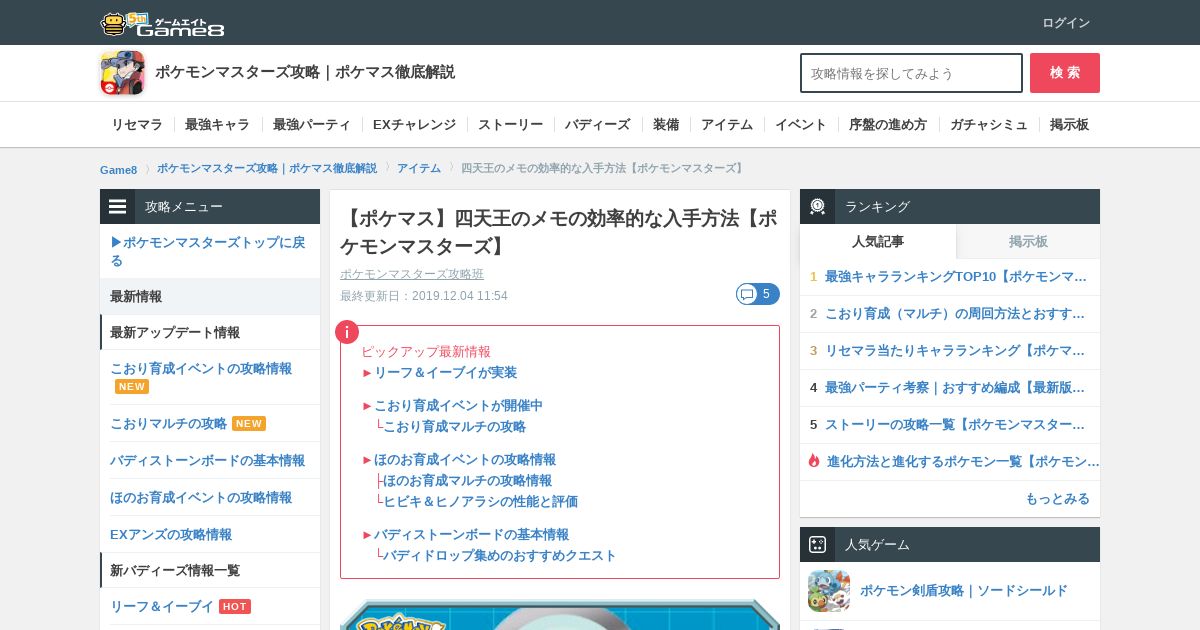Open バディーズ in the navigation bar
The height and width of the screenshot is (630, 1200).
point(597,125)
